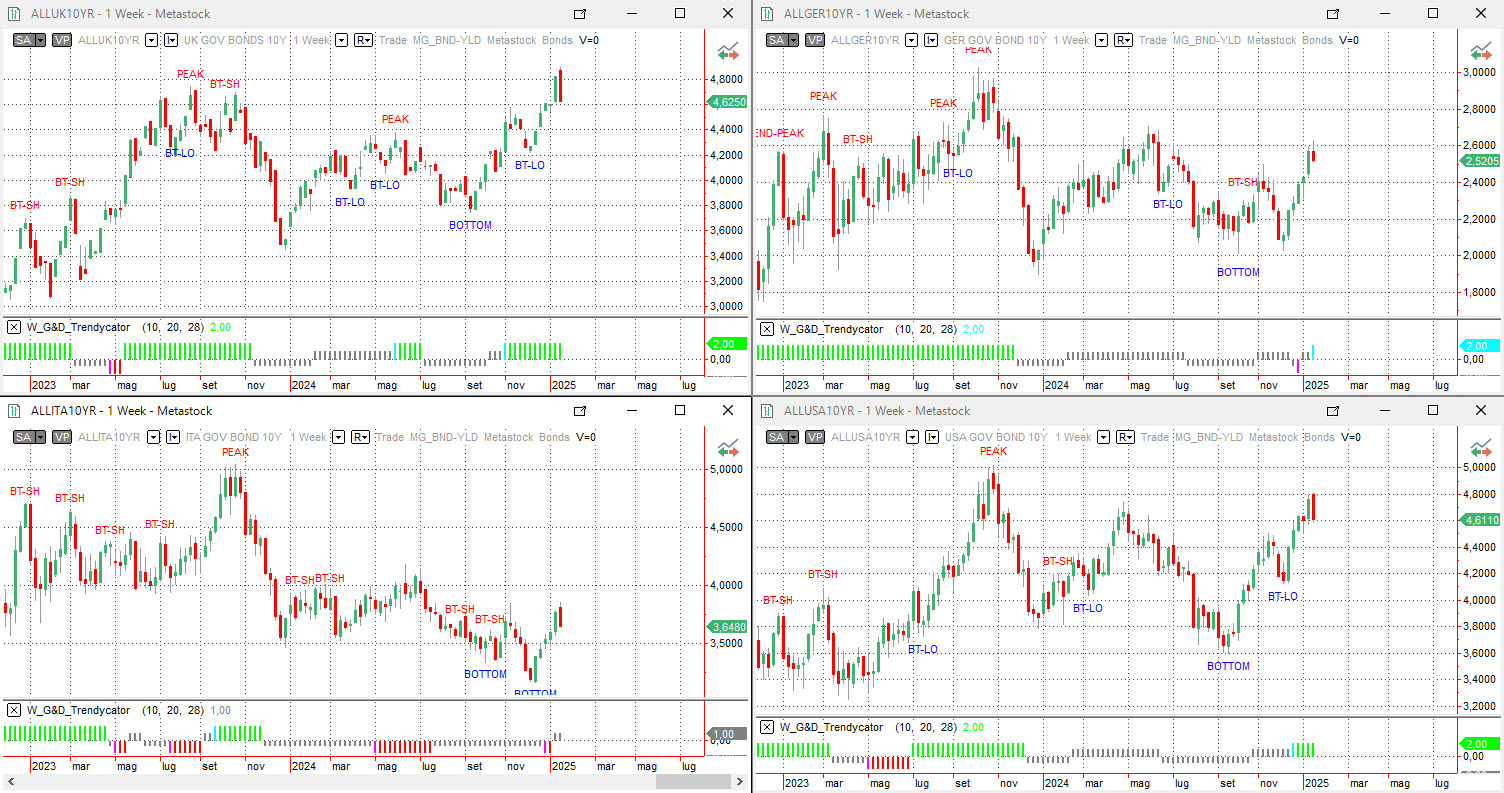Open the R dropdown in UK chart toolbar
Viewport: 1504px width, 793px height.
[364, 40]
